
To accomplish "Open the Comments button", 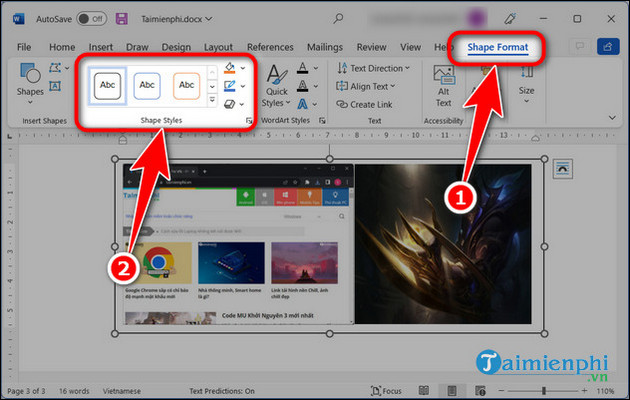I will (x=579, y=47).
